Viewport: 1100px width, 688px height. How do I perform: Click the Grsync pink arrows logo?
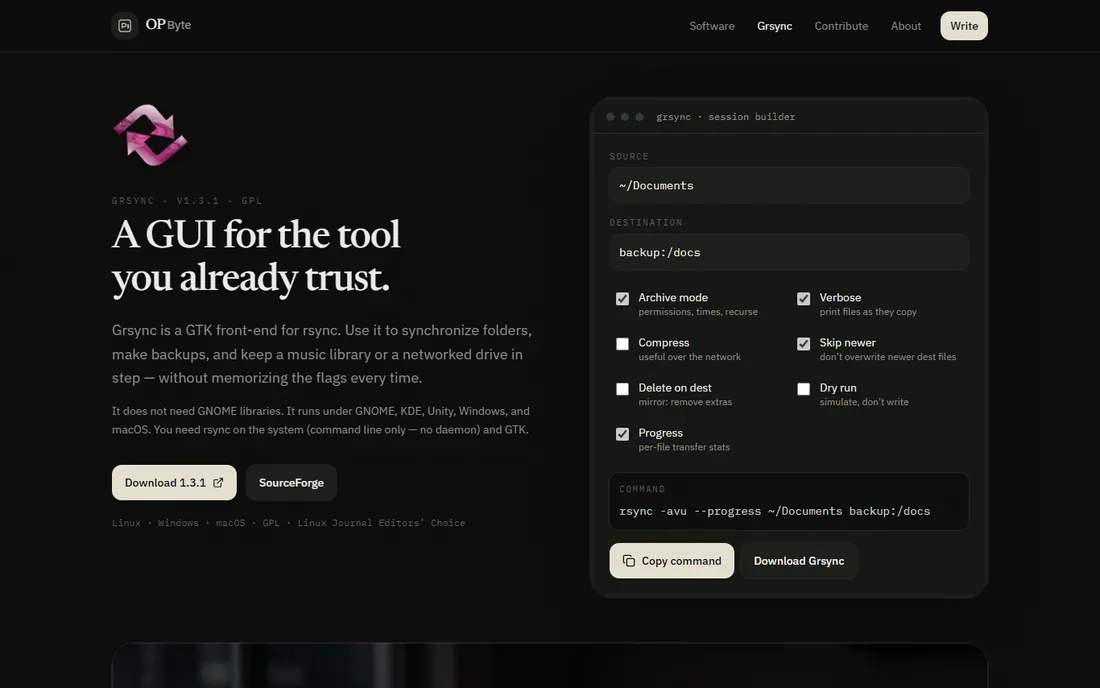[x=149, y=135]
